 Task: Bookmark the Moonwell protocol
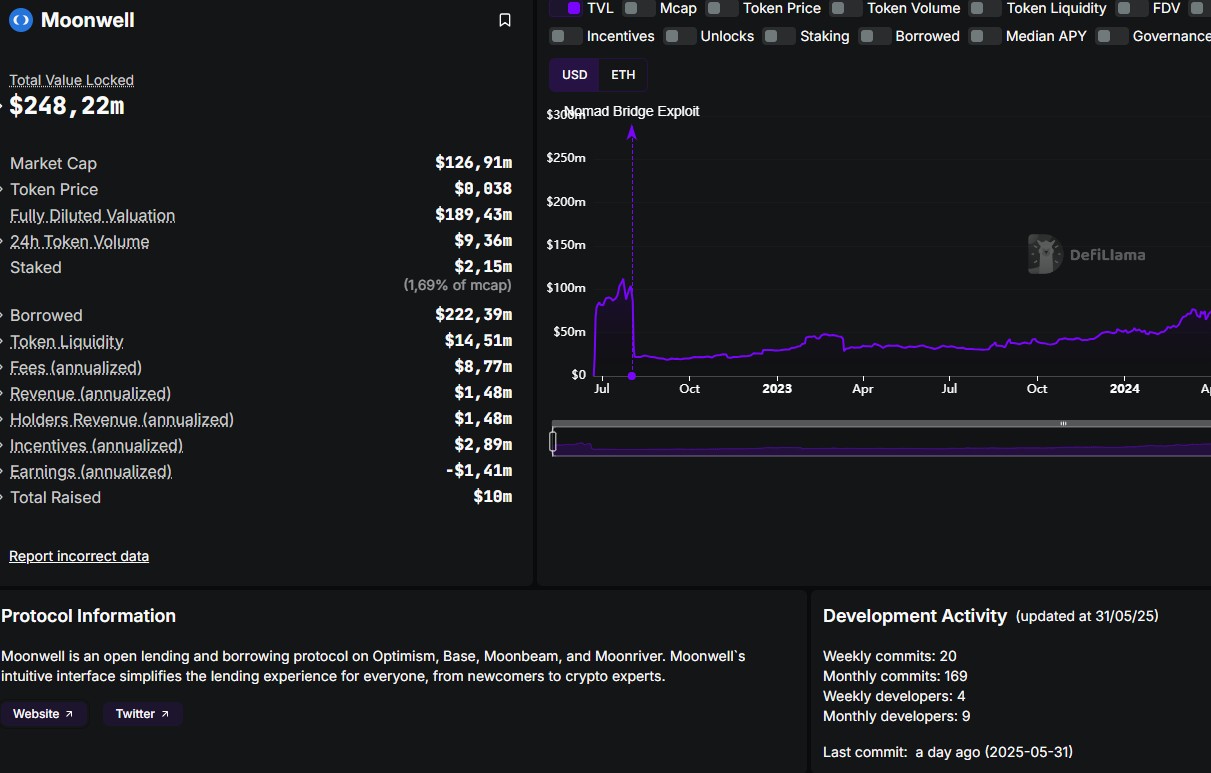[x=505, y=20]
